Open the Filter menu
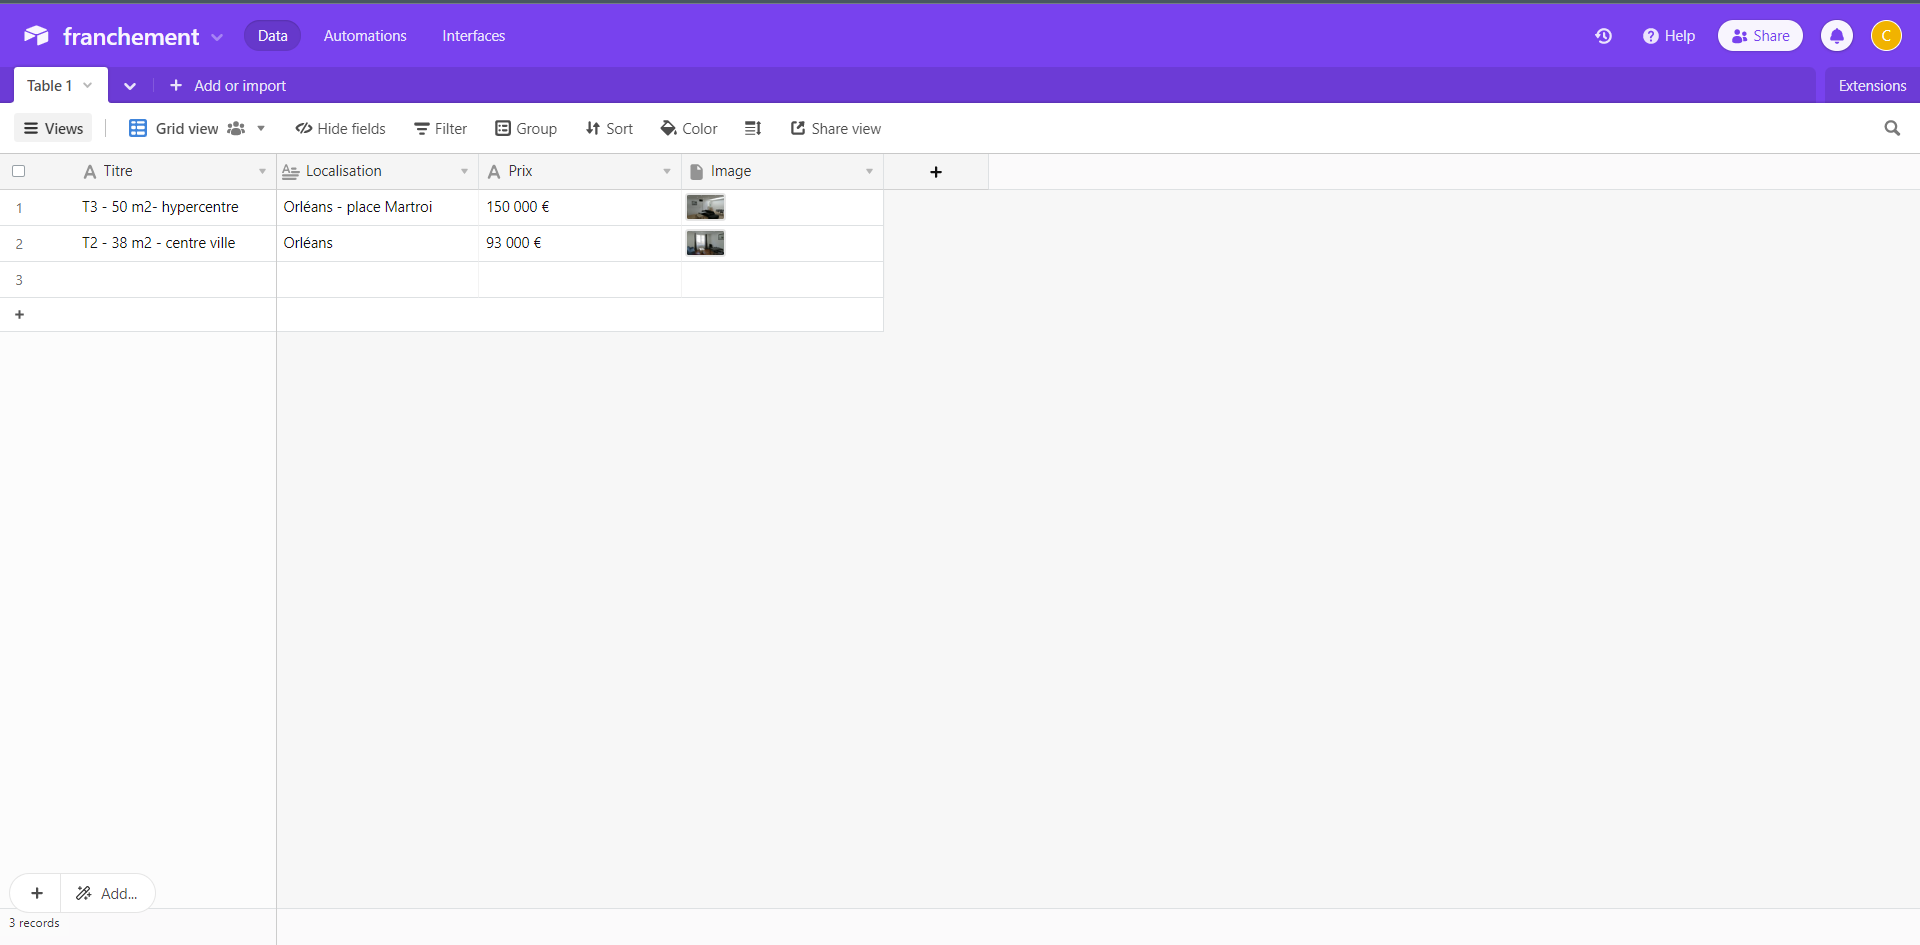Screen dimensions: 1920x945 click(x=441, y=128)
